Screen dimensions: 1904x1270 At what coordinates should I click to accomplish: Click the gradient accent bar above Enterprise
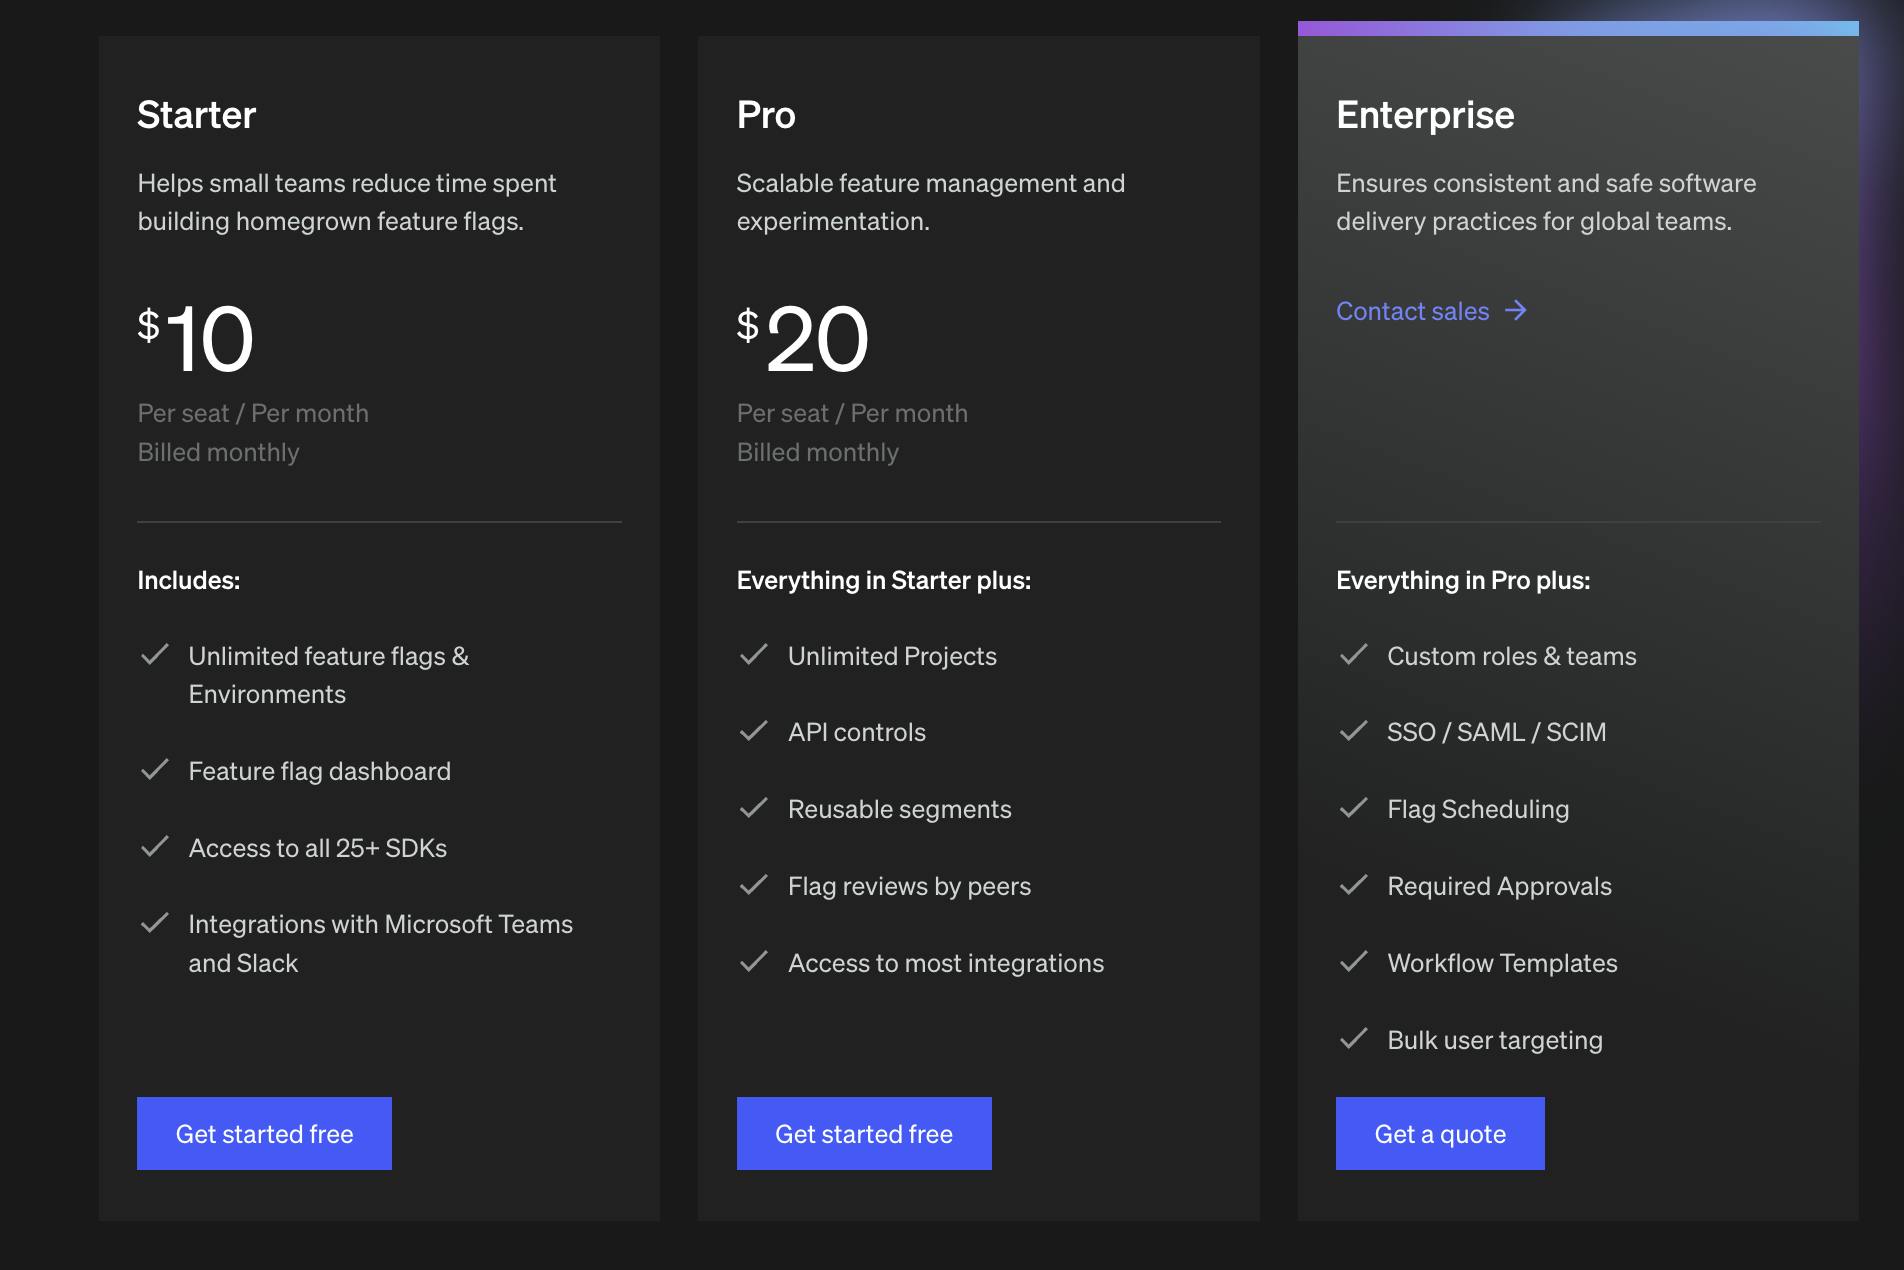(1578, 28)
